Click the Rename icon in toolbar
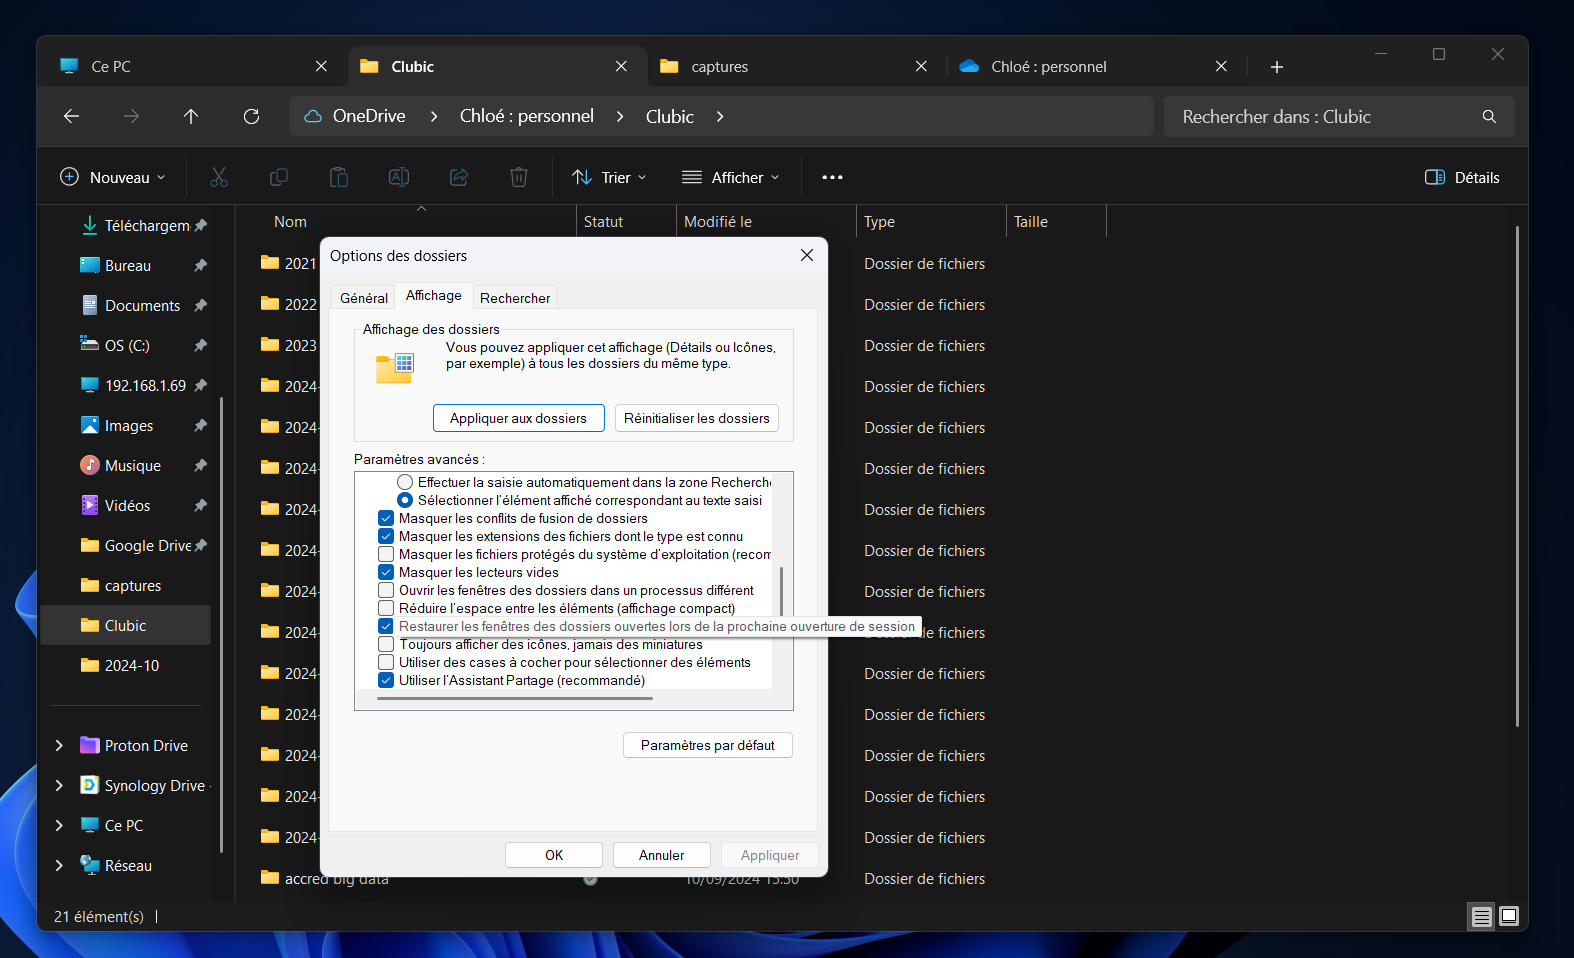 (x=399, y=177)
